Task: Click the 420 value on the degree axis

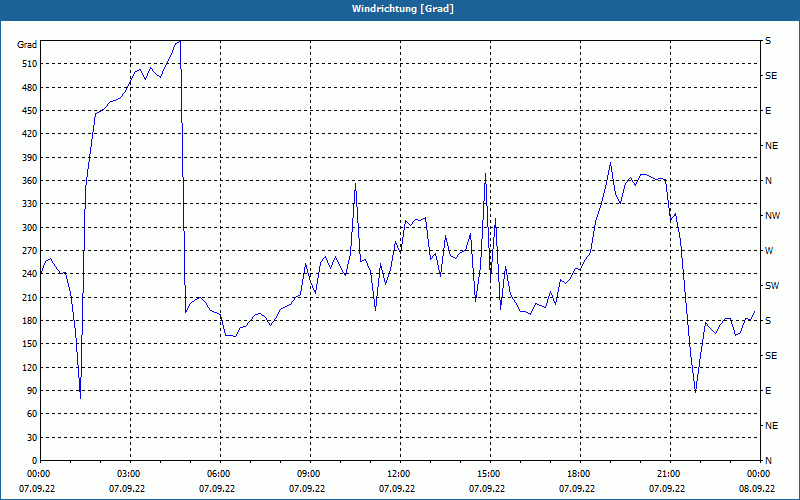Action: (29, 134)
